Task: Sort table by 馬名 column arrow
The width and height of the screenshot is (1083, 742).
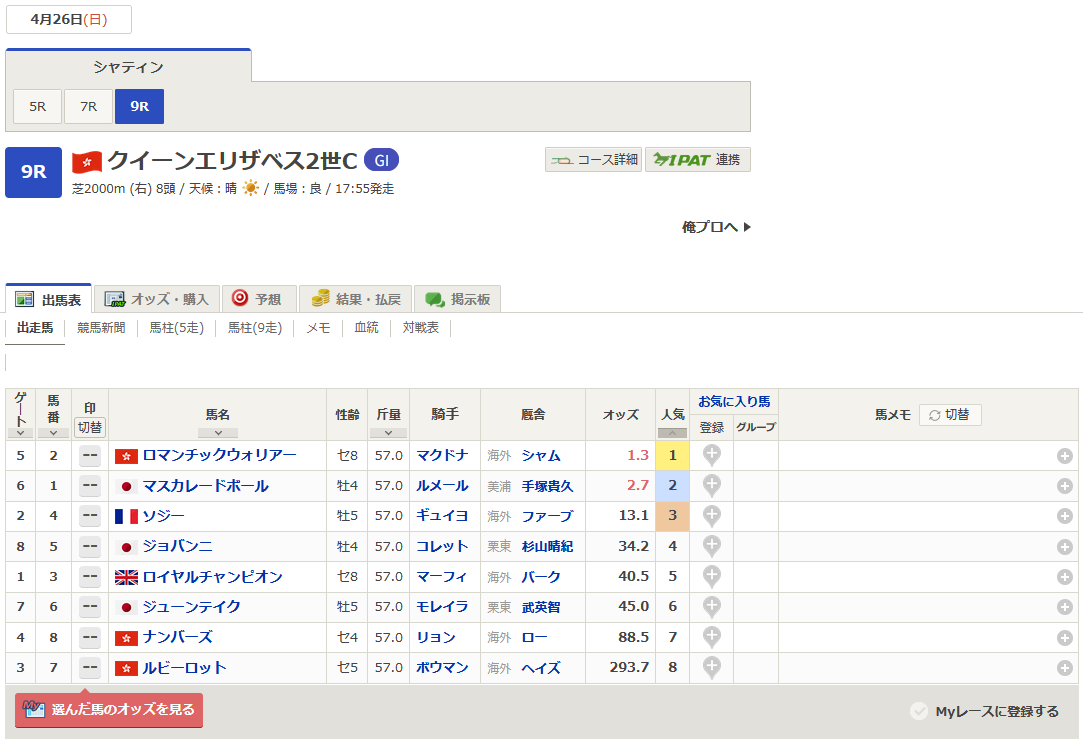Action: pyautogui.click(x=218, y=433)
